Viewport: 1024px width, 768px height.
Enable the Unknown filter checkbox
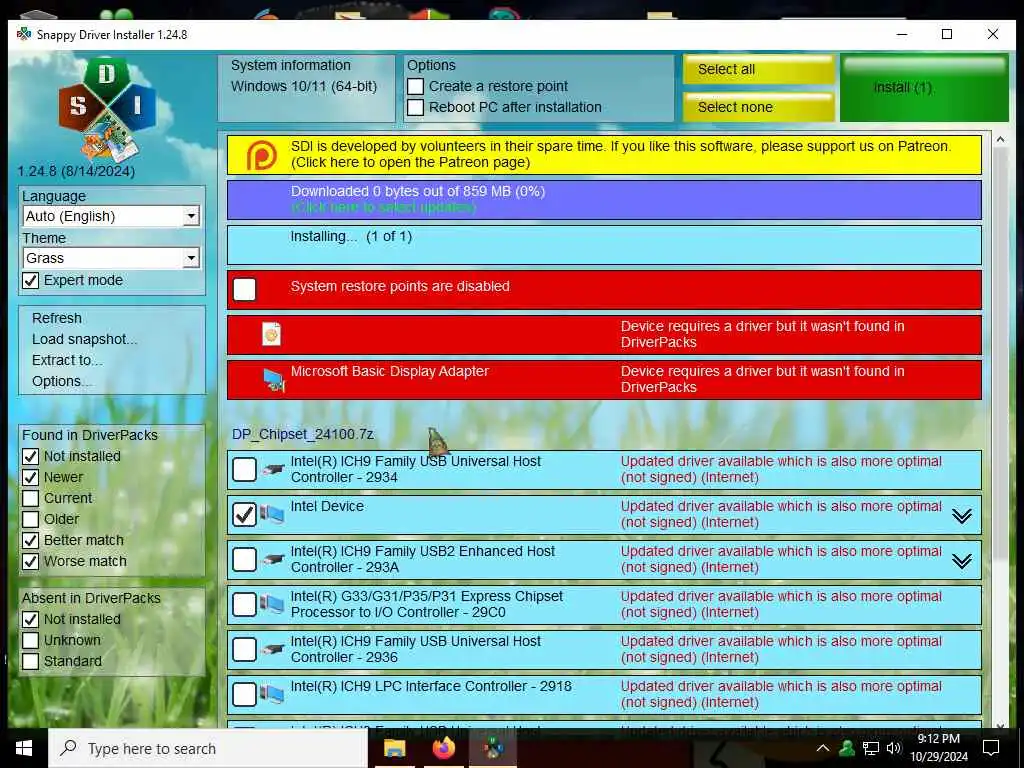pyautogui.click(x=31, y=640)
